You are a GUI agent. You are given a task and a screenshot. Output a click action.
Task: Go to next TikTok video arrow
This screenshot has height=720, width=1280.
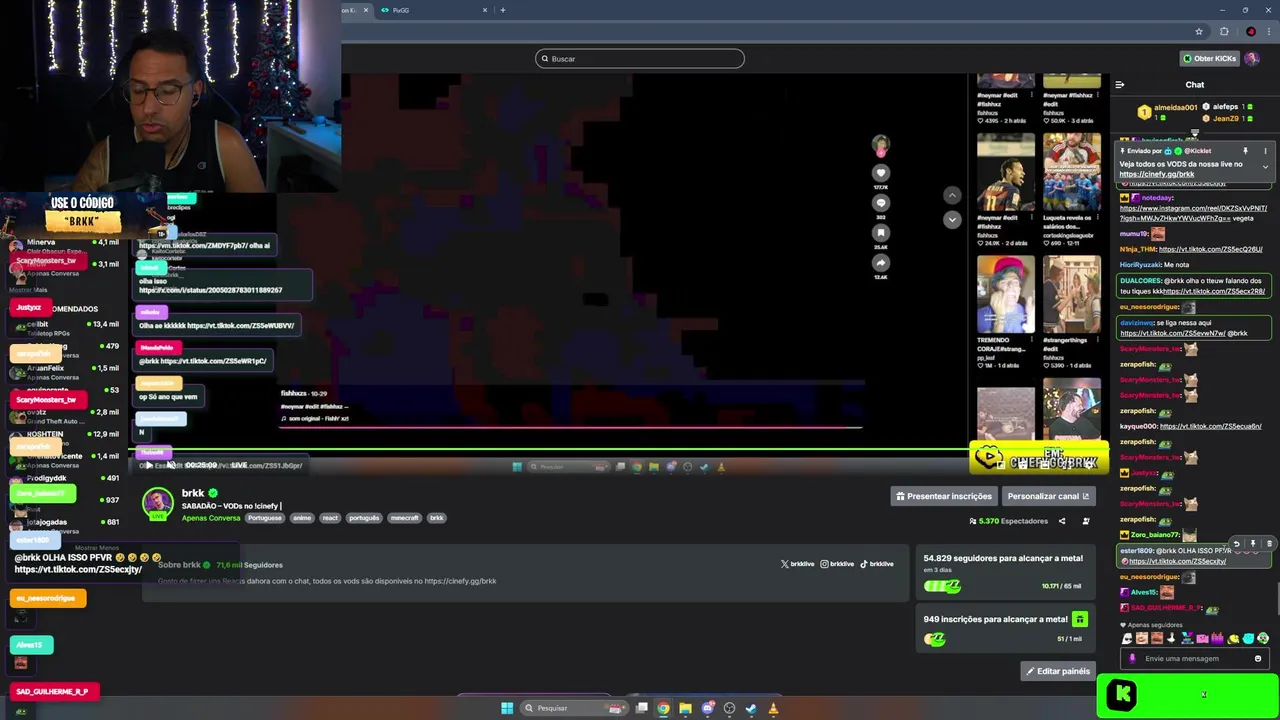[x=952, y=219]
